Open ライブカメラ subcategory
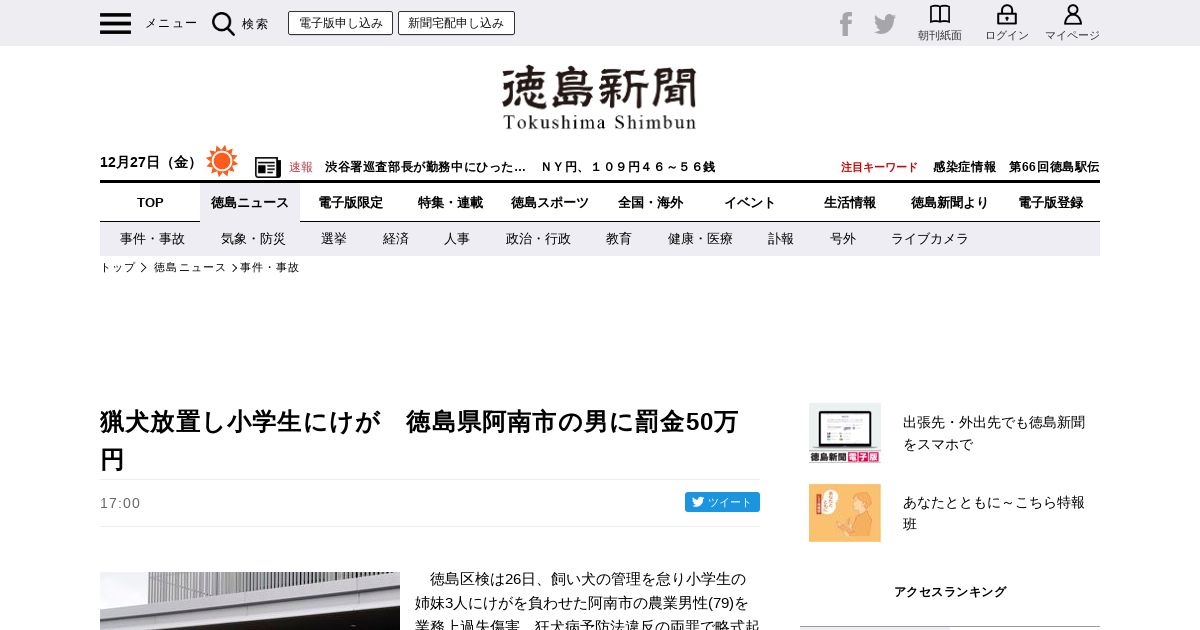 pyautogui.click(x=930, y=239)
